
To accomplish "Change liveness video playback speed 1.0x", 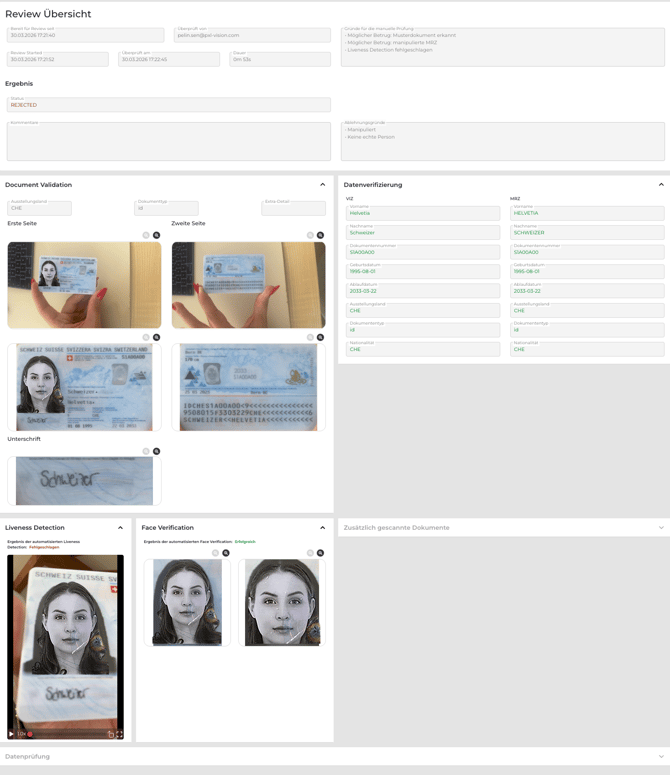I will tap(21, 734).
